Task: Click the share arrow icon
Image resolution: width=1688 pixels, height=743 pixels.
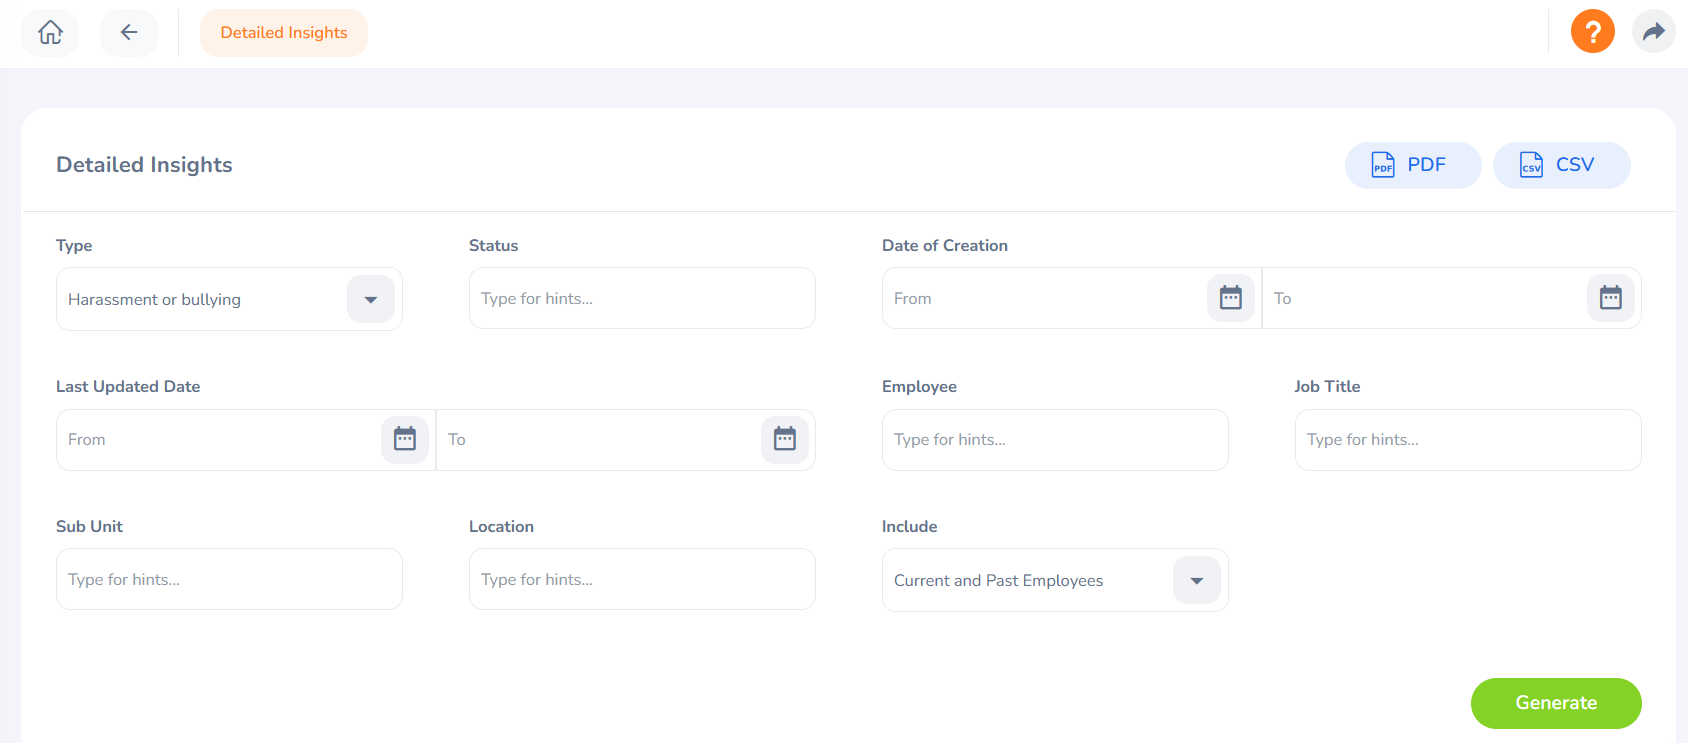Action: click(1653, 32)
